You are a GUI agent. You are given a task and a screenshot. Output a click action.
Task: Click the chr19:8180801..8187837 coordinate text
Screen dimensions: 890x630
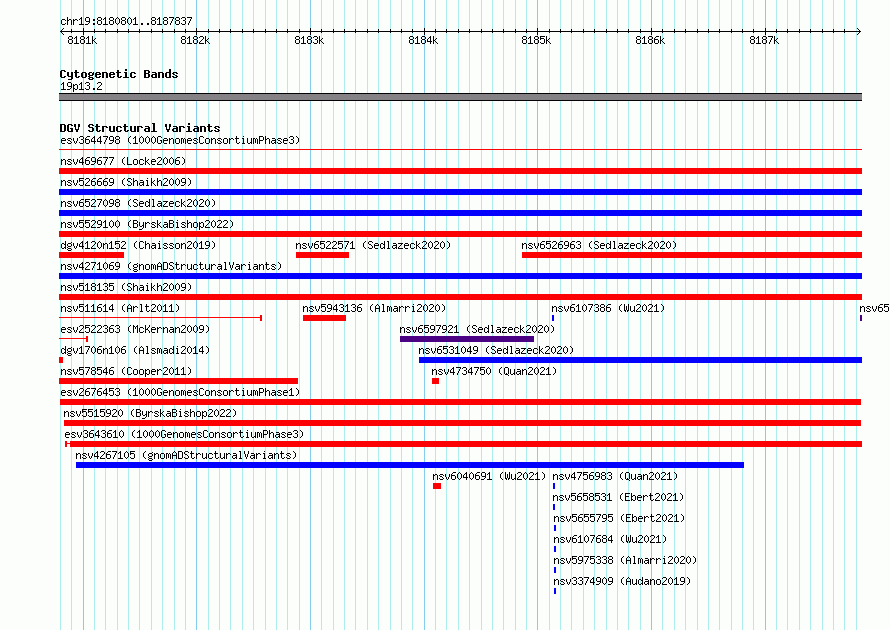coord(126,21)
